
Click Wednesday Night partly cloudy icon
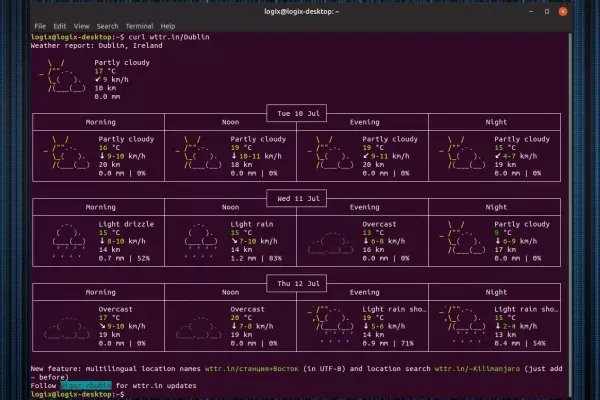click(462, 237)
